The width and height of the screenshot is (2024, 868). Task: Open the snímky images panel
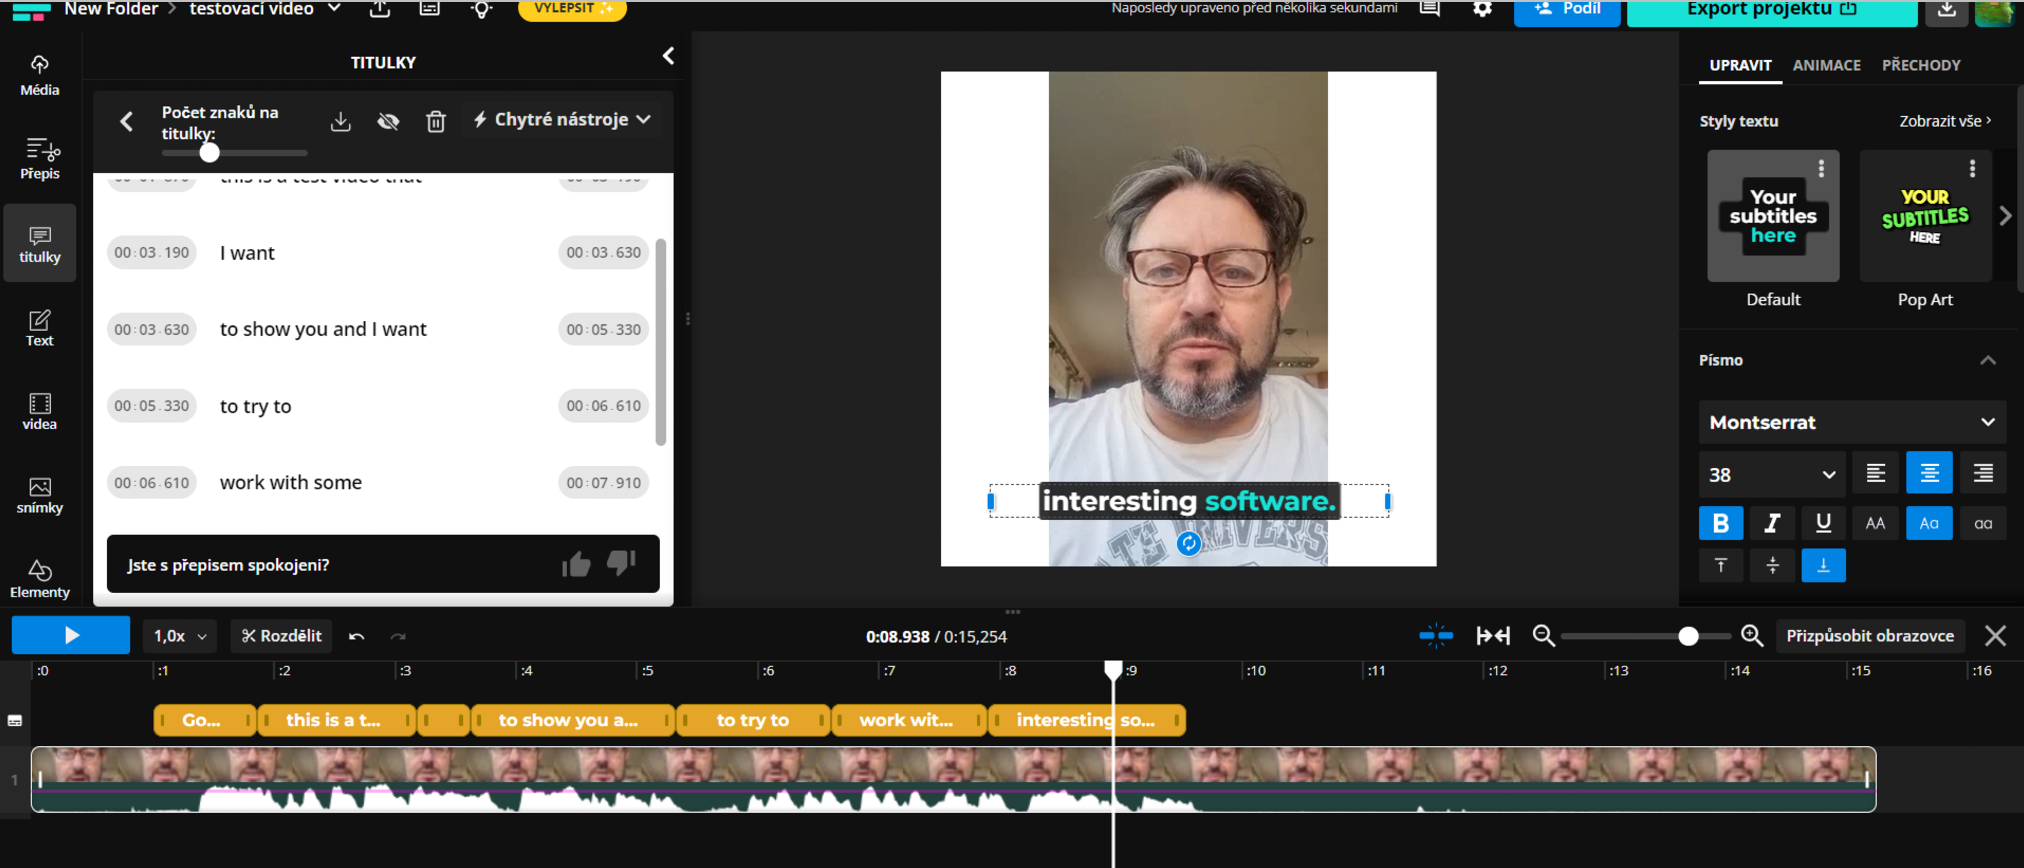(40, 495)
